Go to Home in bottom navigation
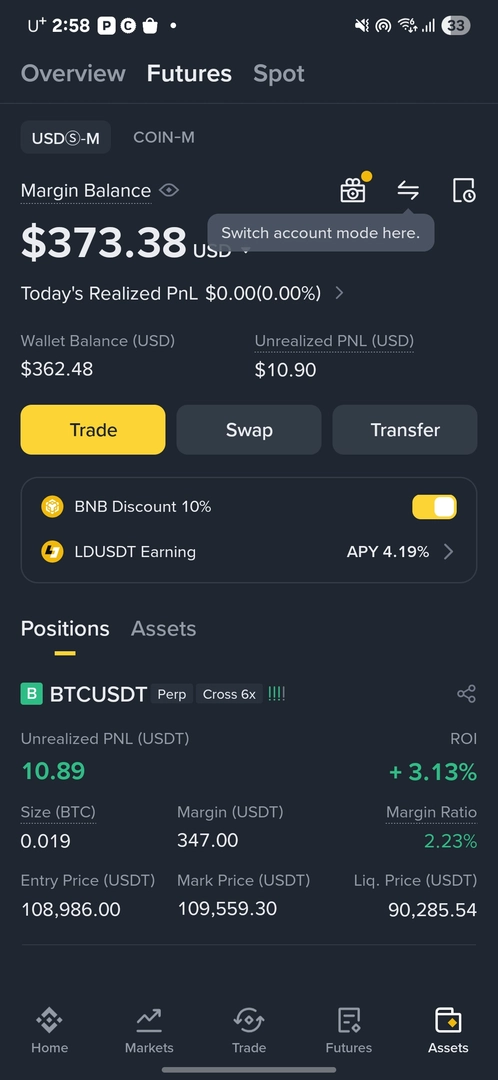This screenshot has width=498, height=1080. tap(50, 1030)
